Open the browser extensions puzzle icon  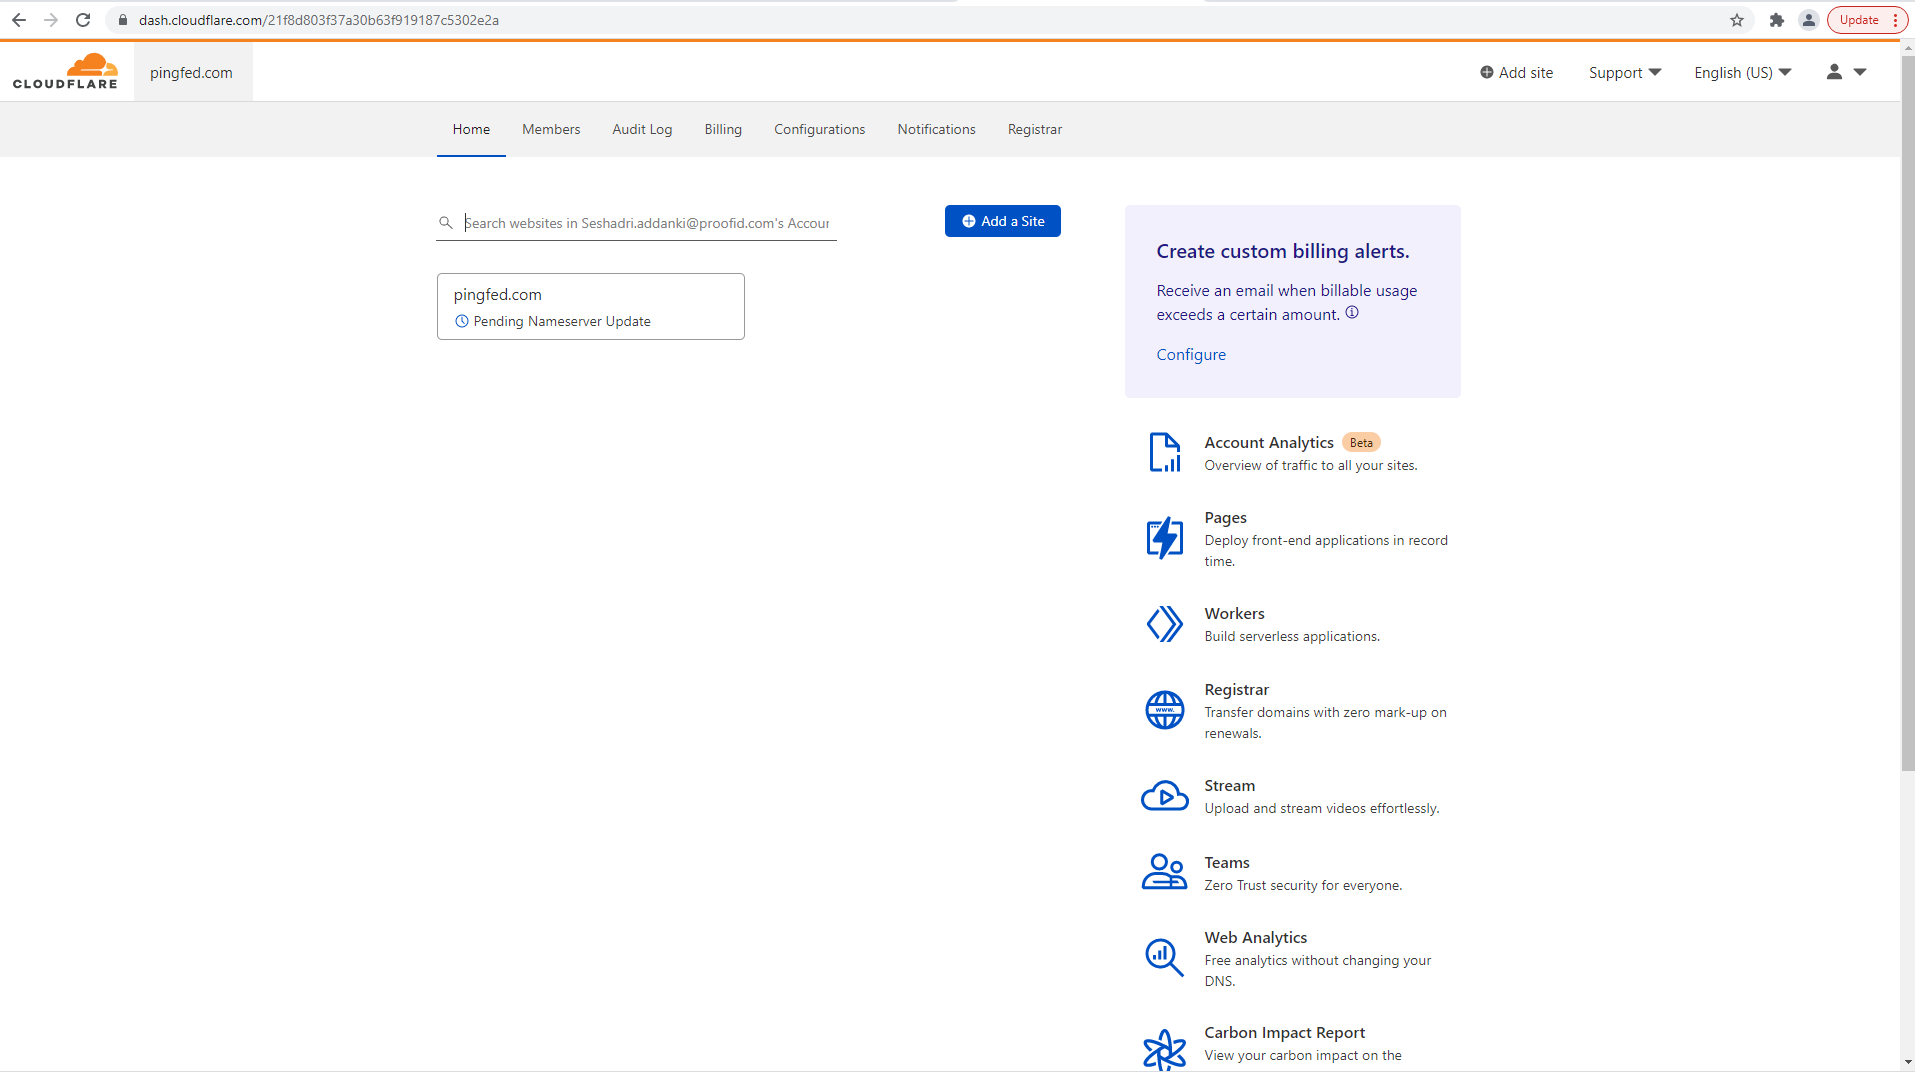(1777, 20)
